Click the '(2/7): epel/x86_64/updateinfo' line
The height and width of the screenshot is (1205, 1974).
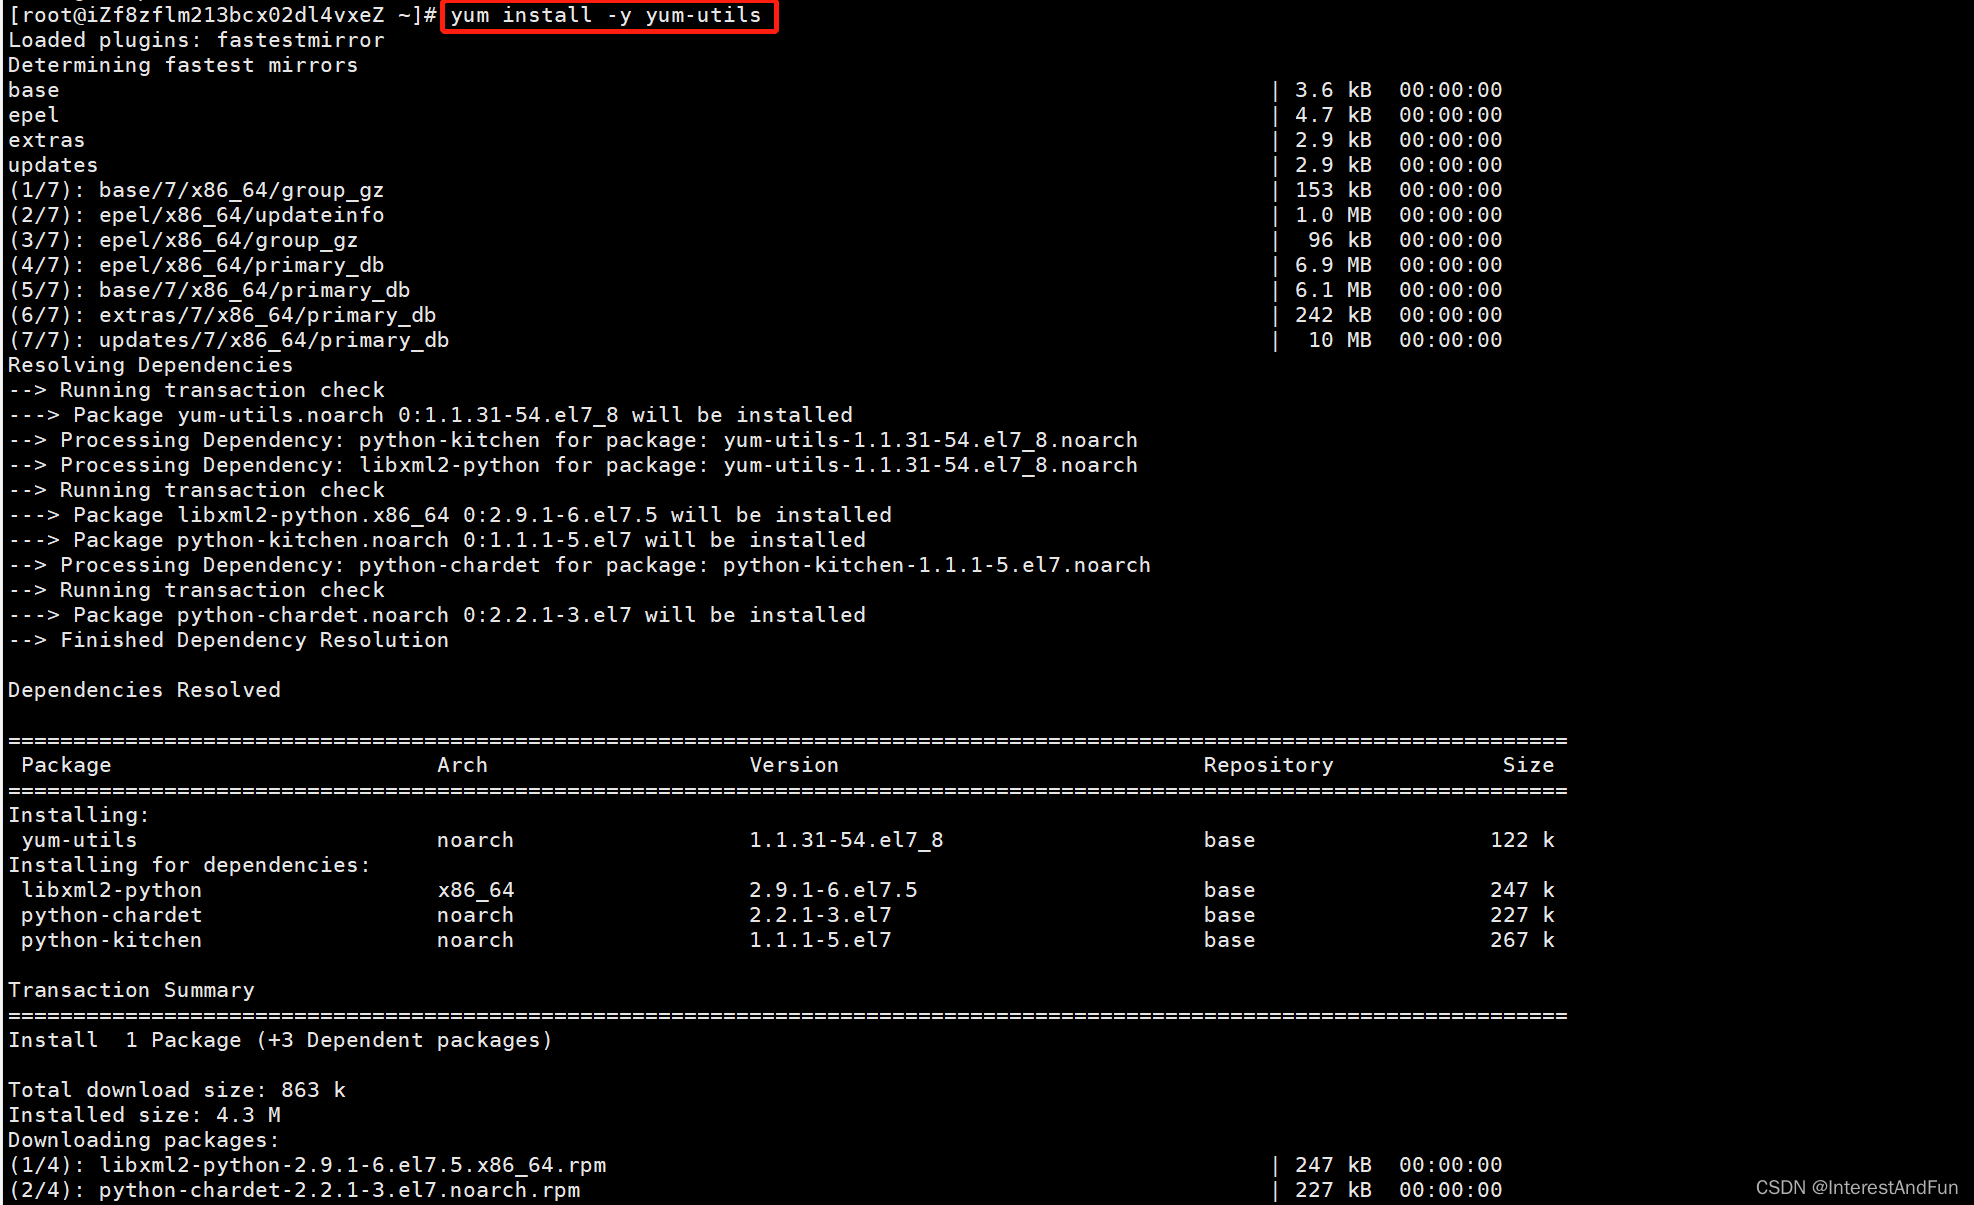[196, 215]
